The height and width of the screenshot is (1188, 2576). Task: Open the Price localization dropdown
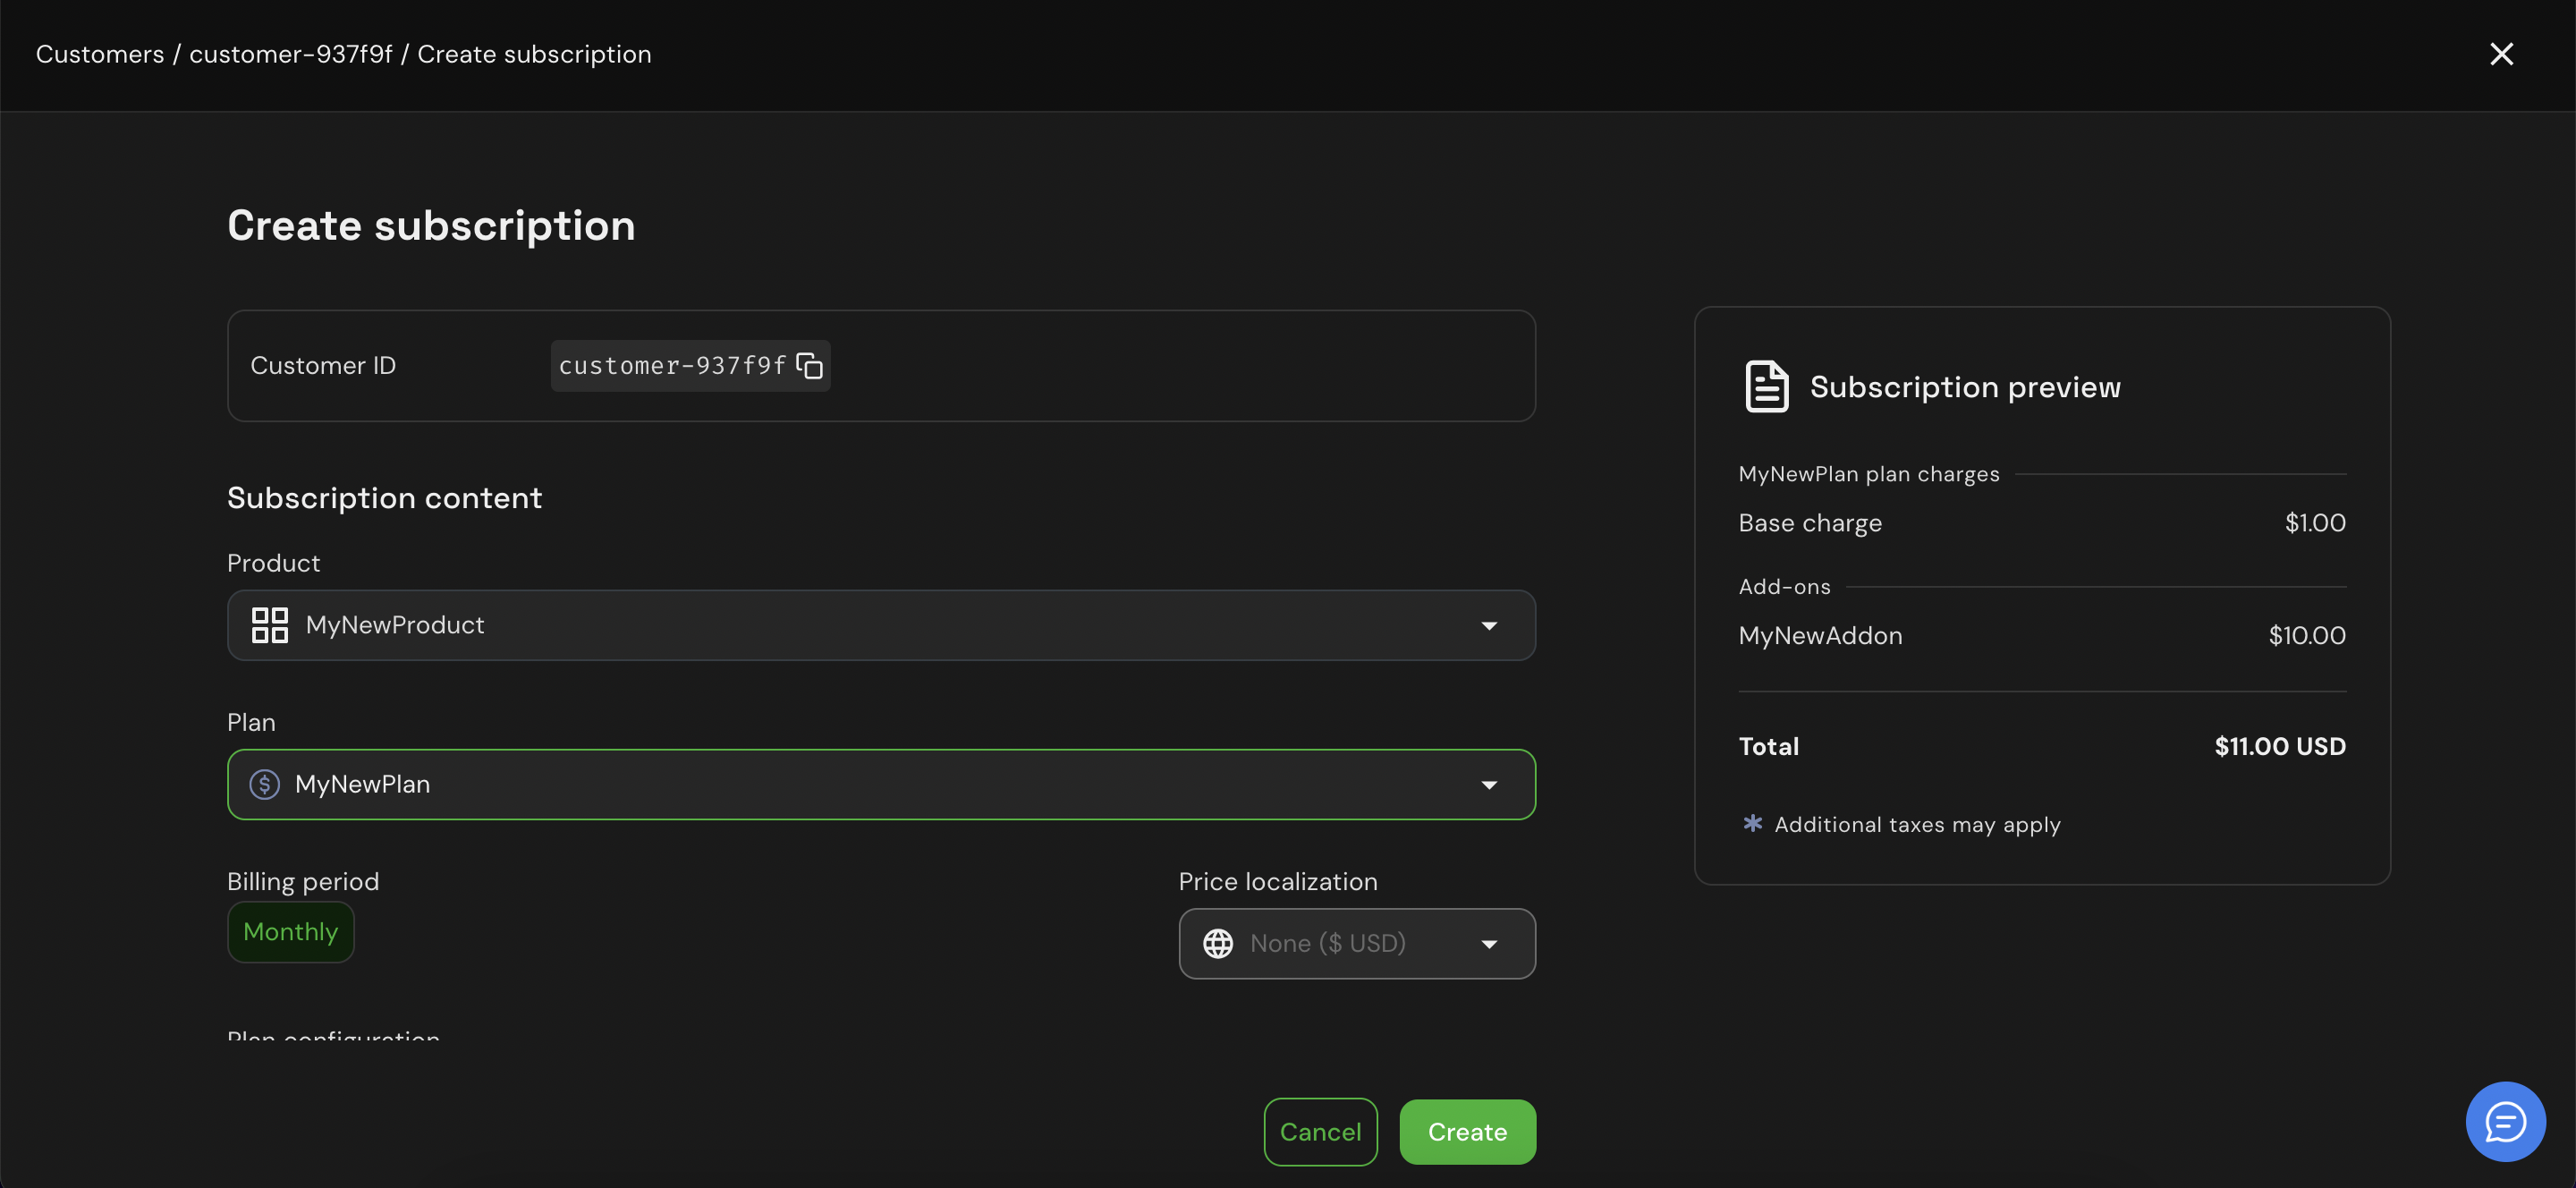click(x=1488, y=944)
